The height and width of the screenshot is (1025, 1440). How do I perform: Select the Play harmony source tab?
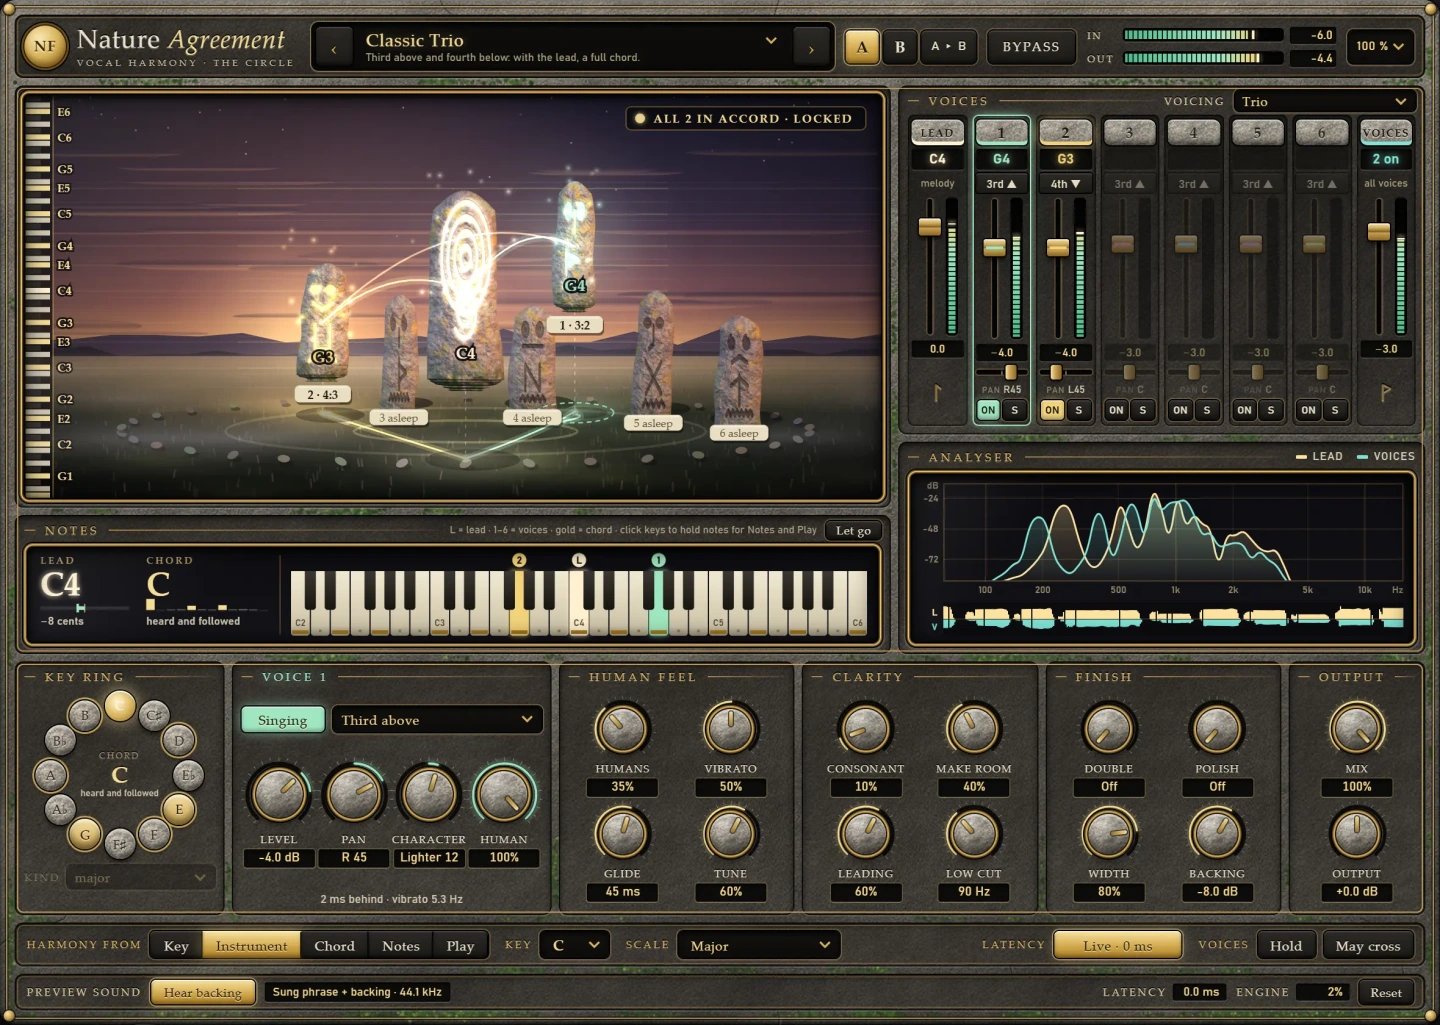[460, 945]
